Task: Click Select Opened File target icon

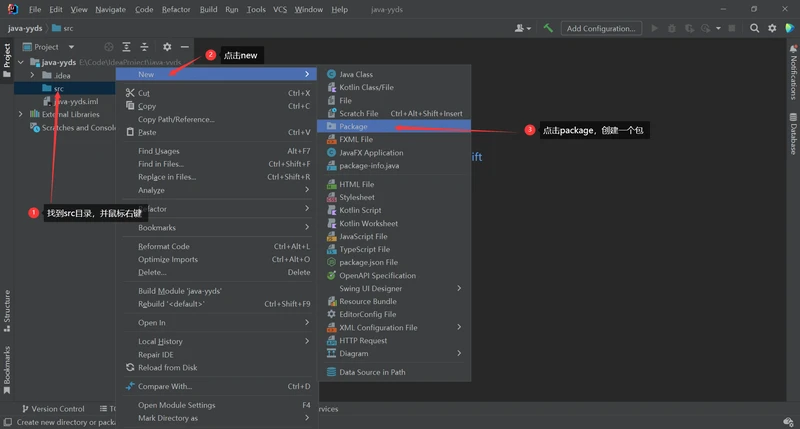Action: coord(107,47)
